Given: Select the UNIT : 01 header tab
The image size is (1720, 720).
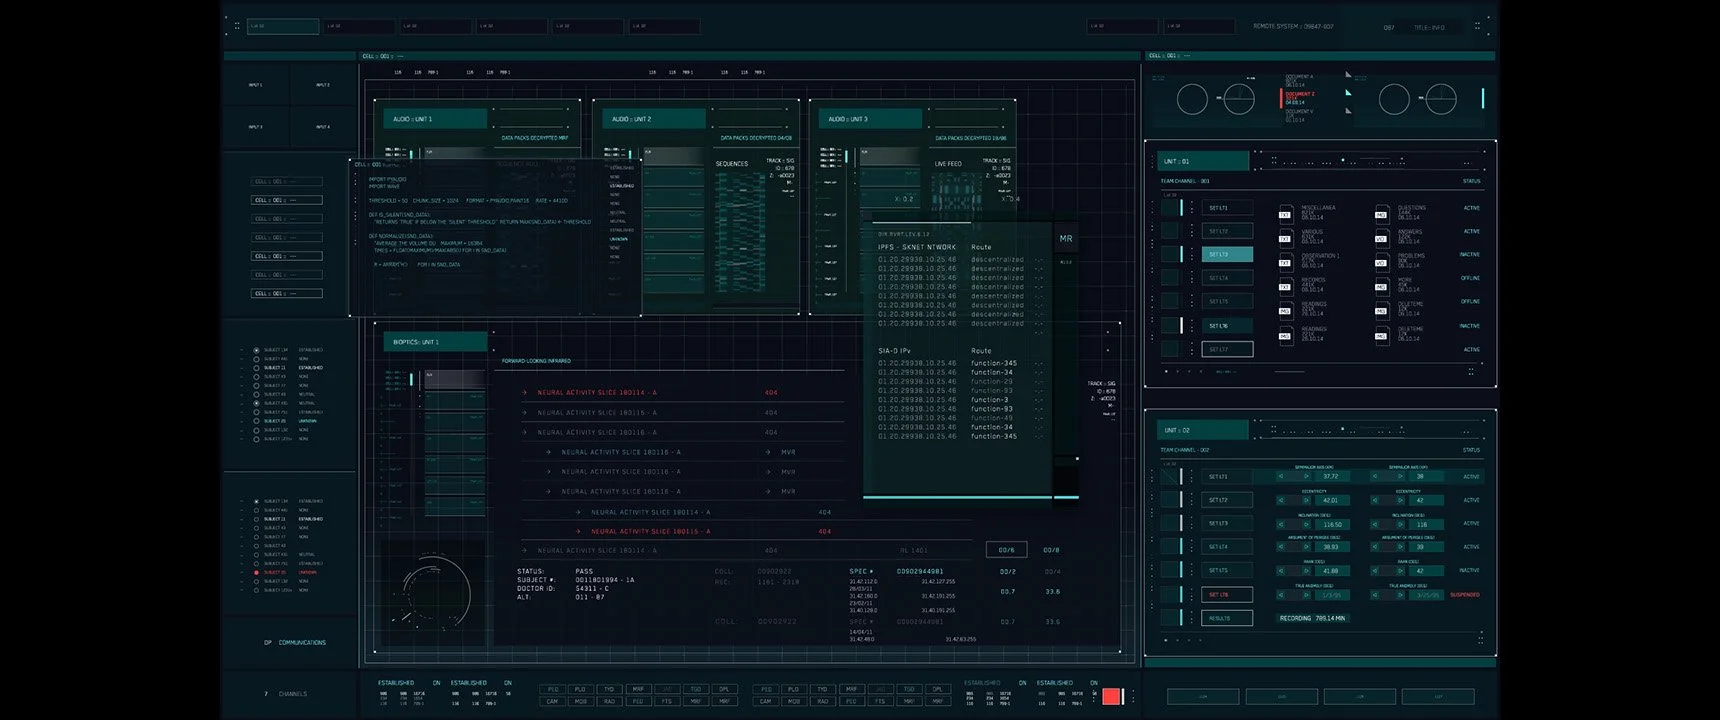Looking at the screenshot, I should 1203,161.
